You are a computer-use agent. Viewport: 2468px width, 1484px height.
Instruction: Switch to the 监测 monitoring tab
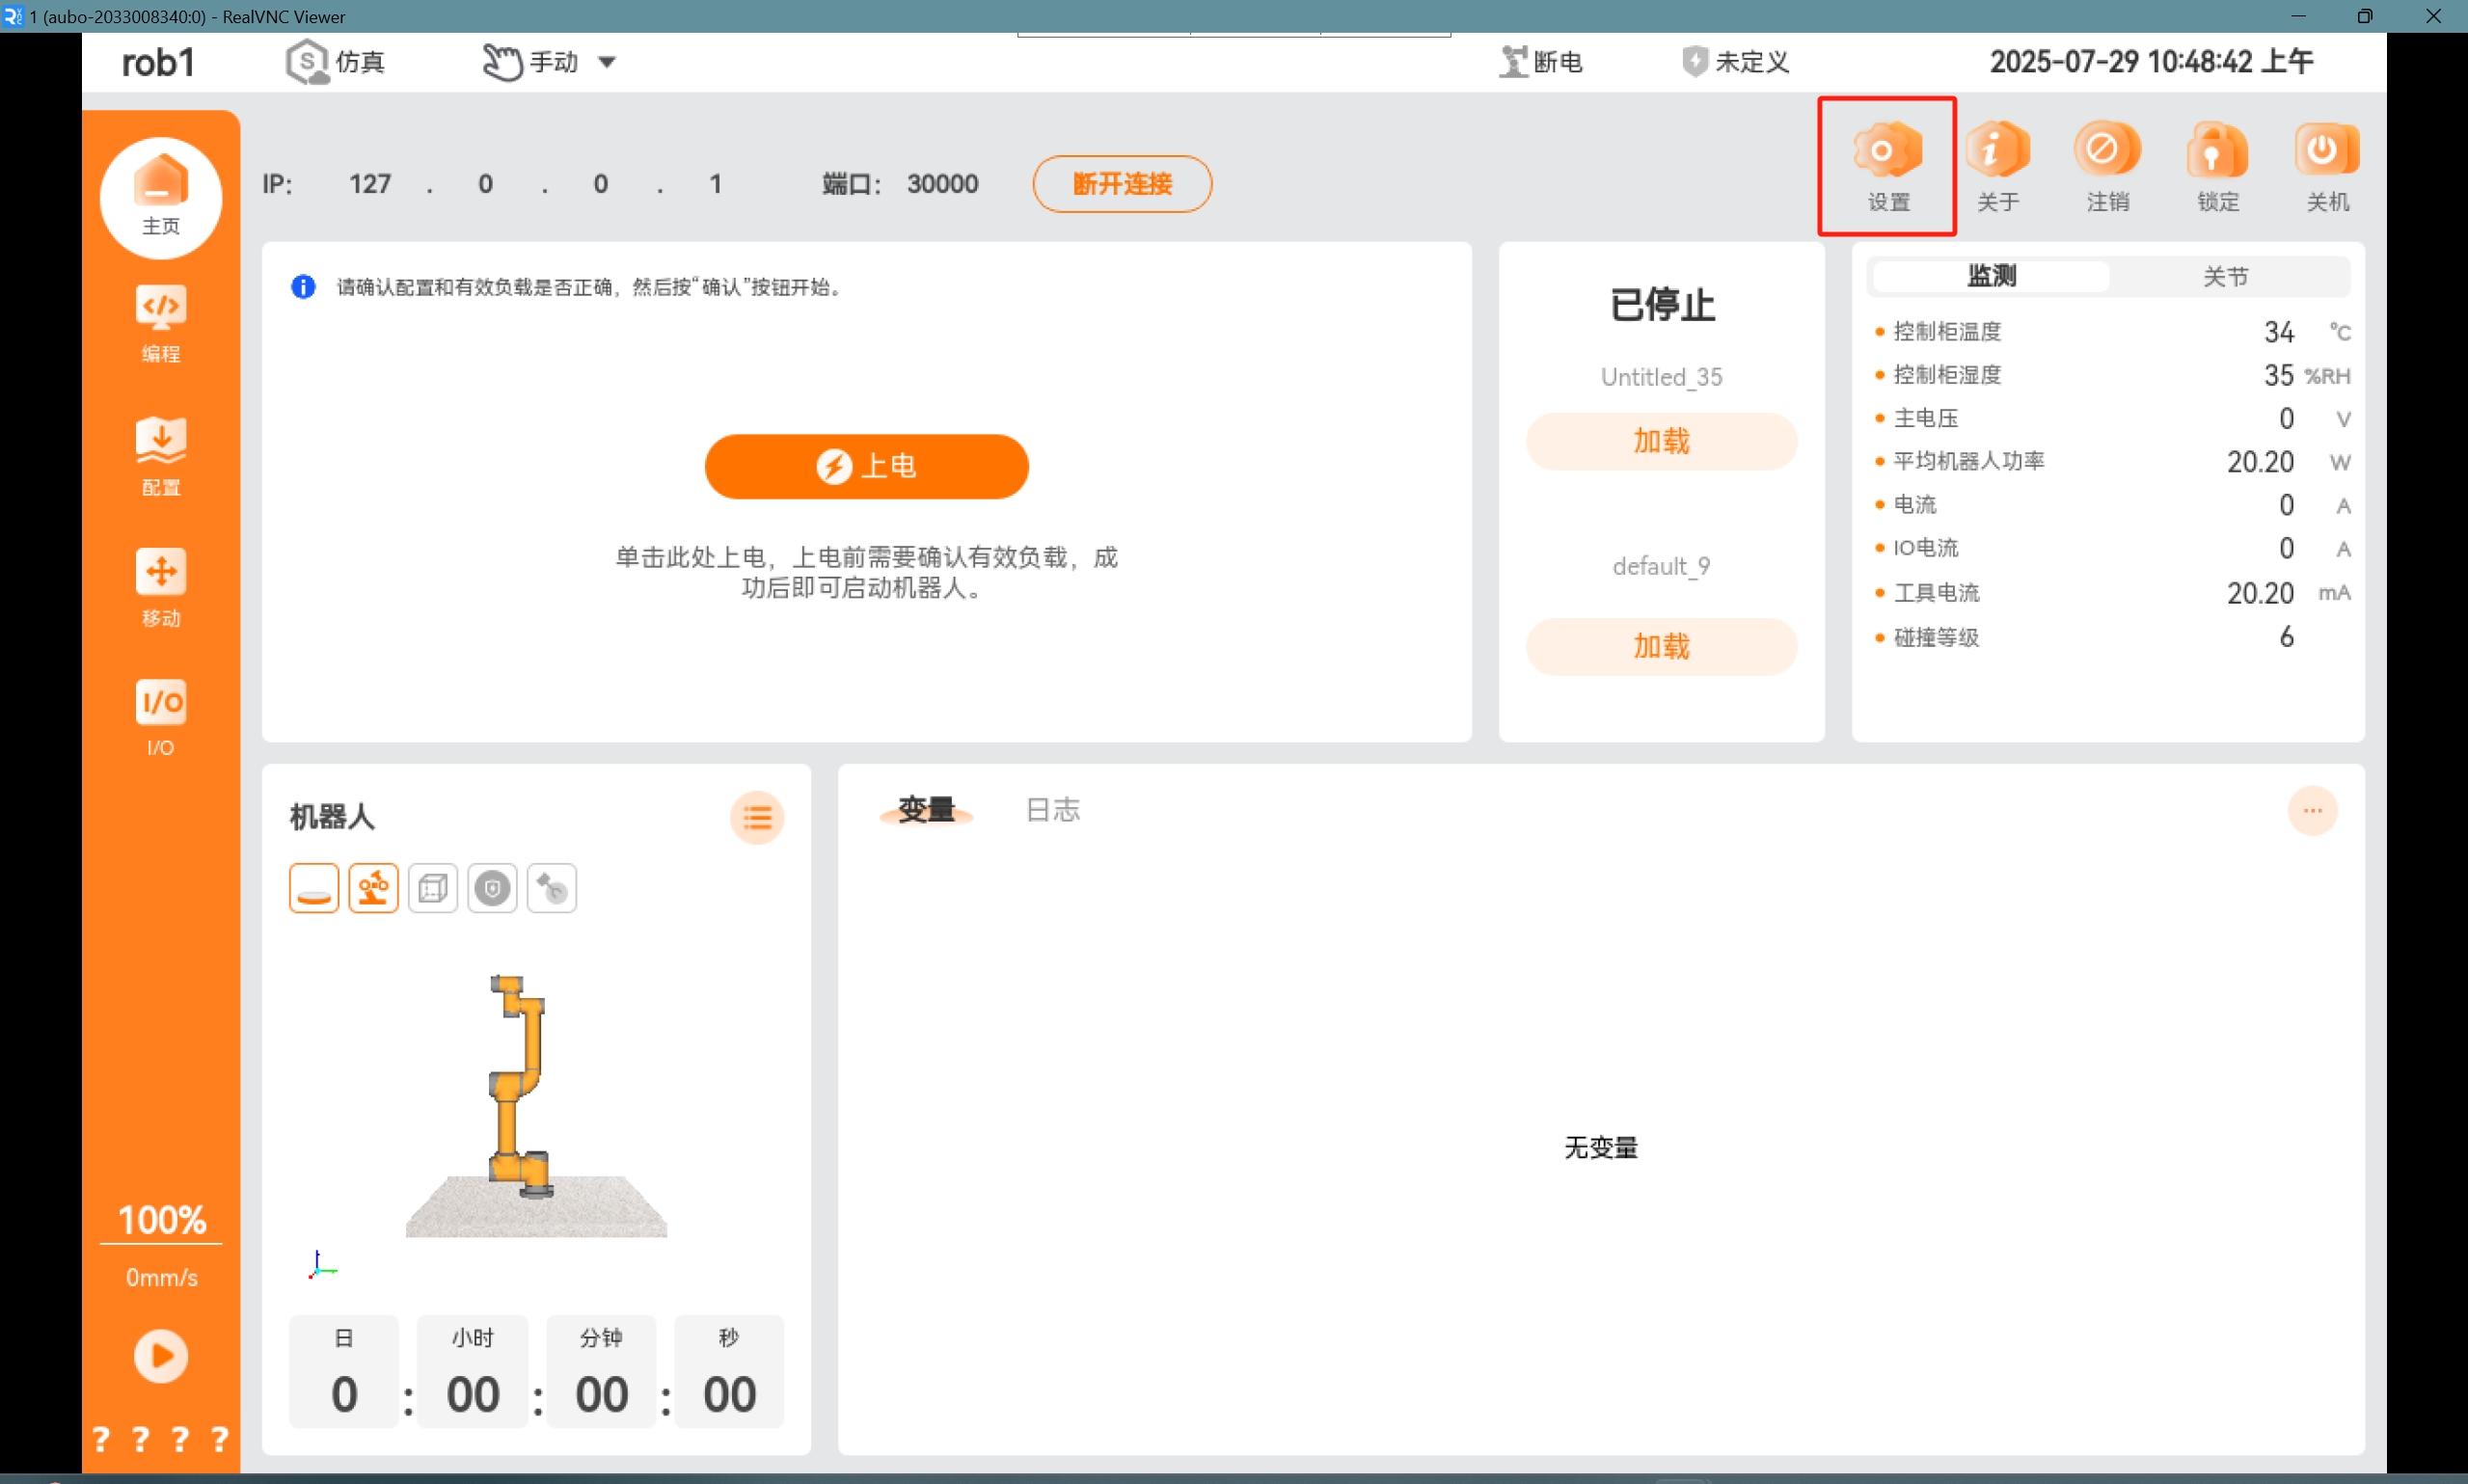(1991, 276)
